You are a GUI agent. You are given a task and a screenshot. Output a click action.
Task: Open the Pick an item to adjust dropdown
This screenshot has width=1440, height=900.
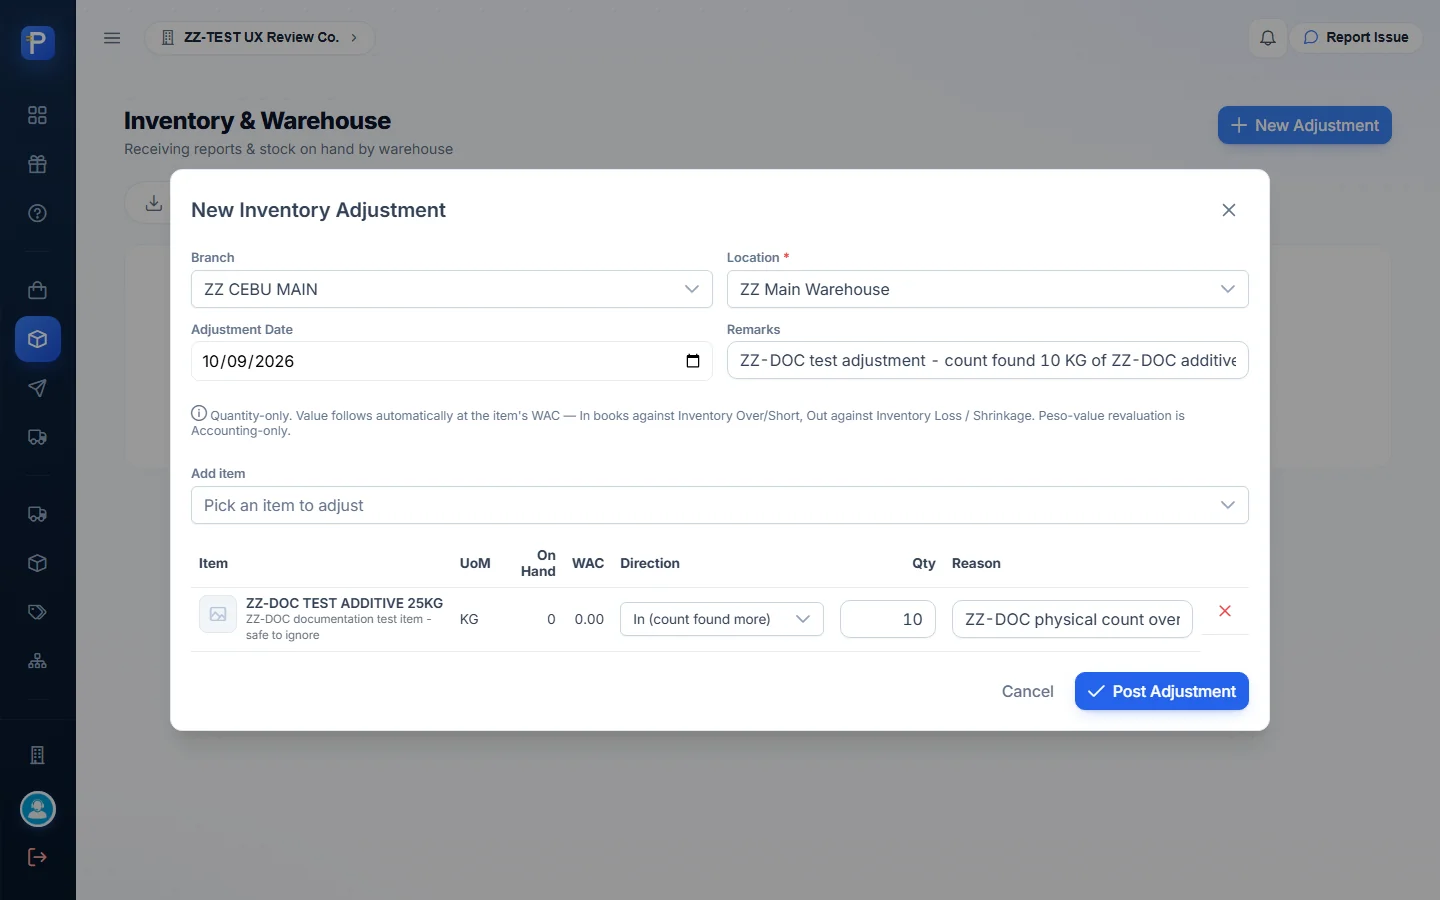[720, 505]
